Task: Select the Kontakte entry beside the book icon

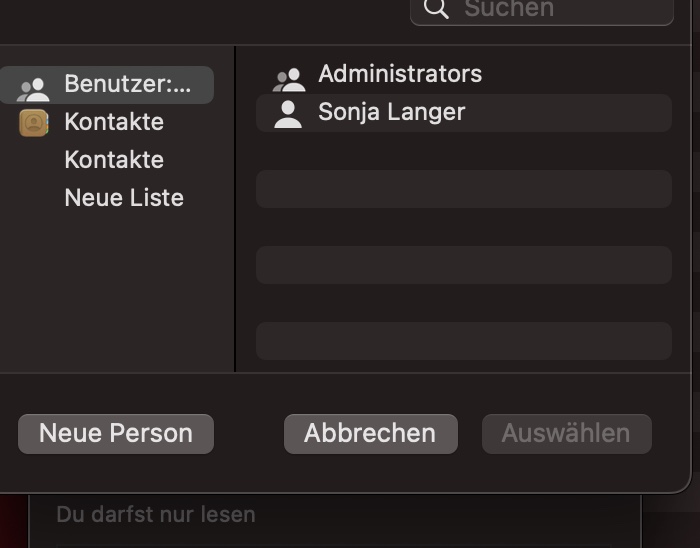Action: pyautogui.click(x=114, y=122)
